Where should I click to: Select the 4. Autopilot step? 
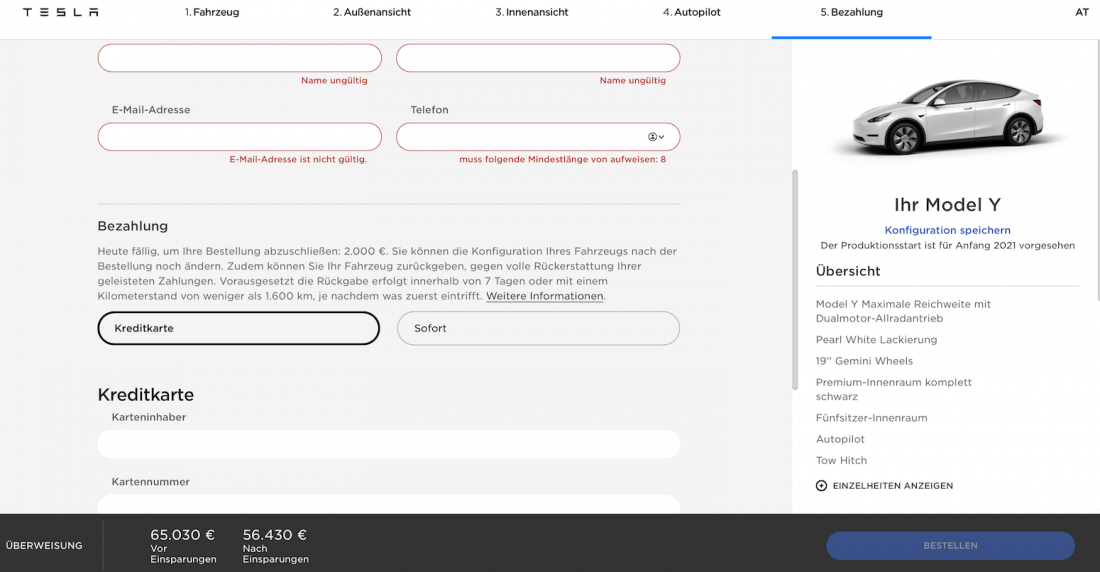(692, 12)
